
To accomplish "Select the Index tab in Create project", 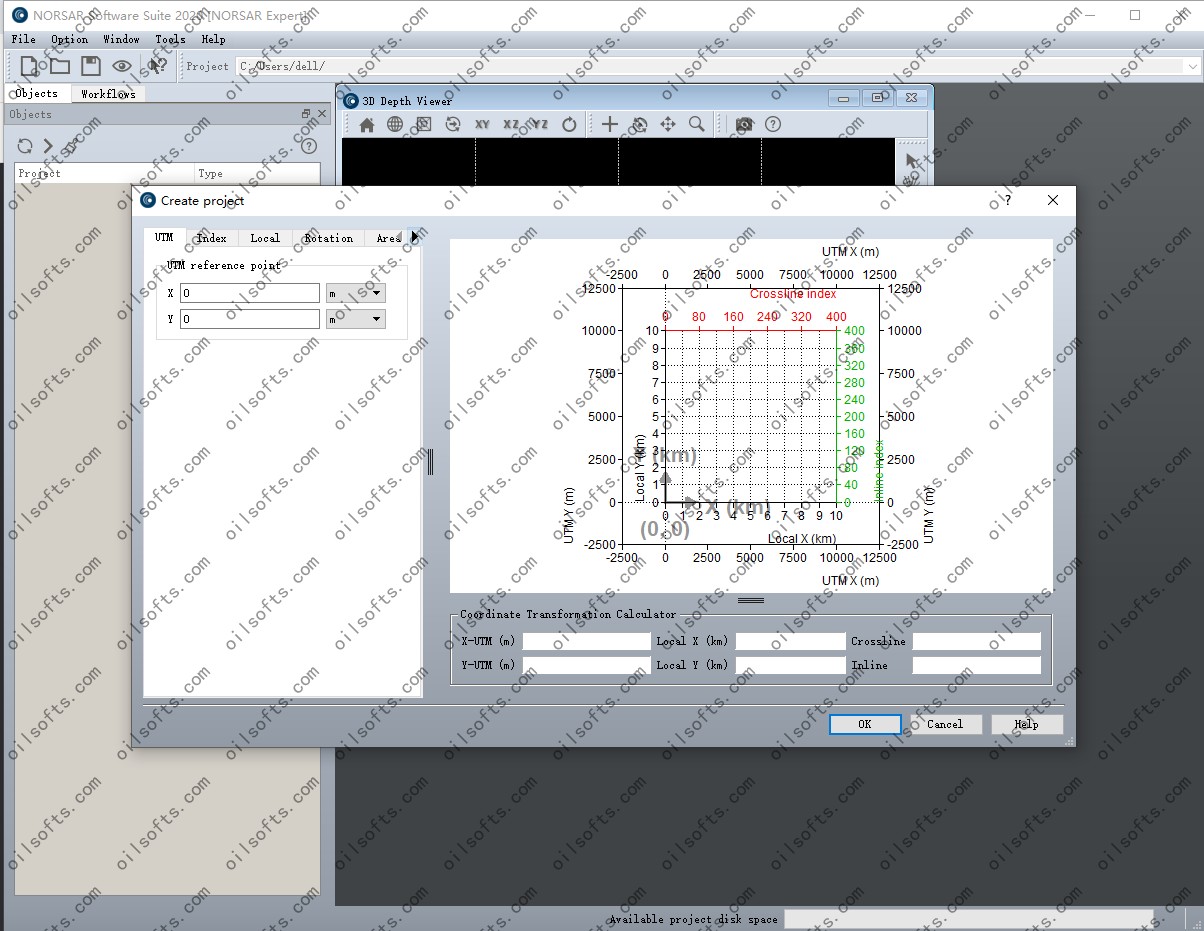I will pyautogui.click(x=212, y=238).
